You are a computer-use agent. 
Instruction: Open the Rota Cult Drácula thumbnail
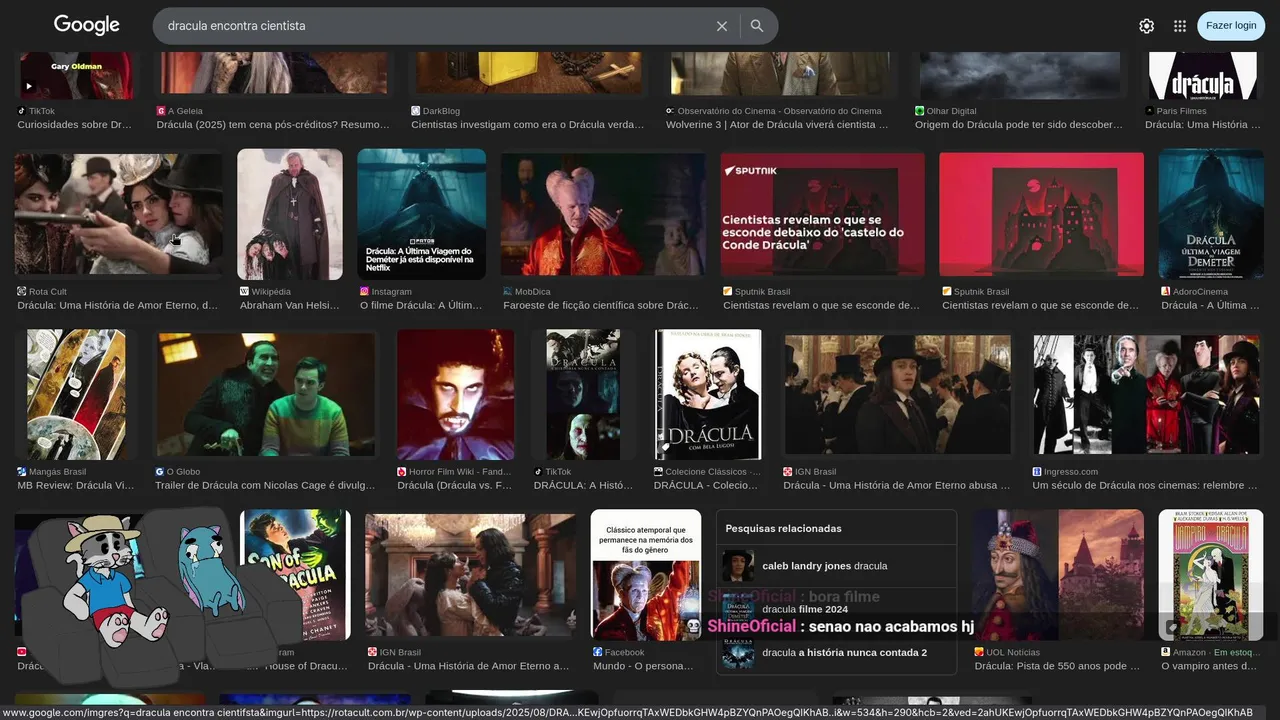(118, 214)
